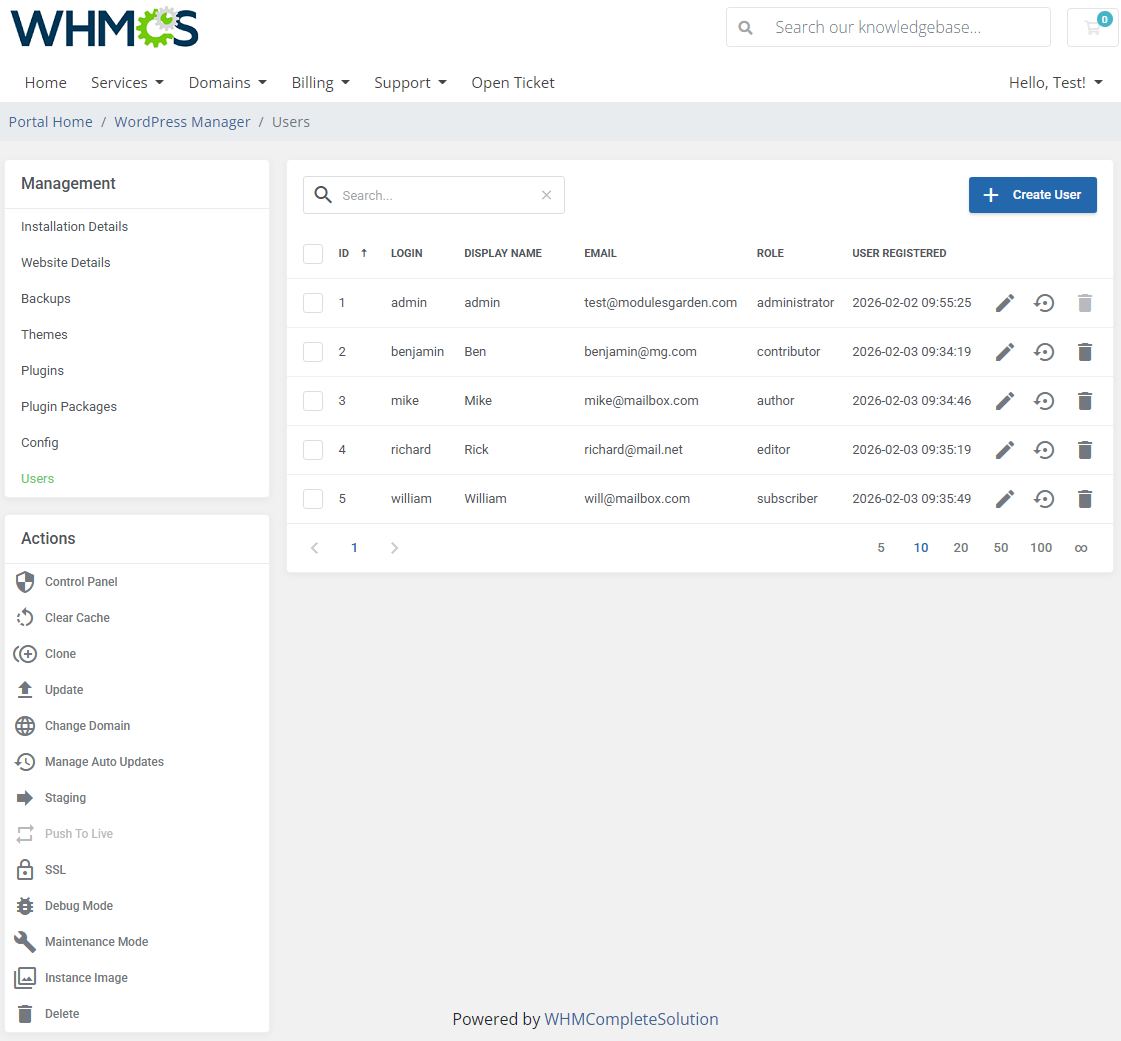Expand the Services menu

[x=127, y=82]
